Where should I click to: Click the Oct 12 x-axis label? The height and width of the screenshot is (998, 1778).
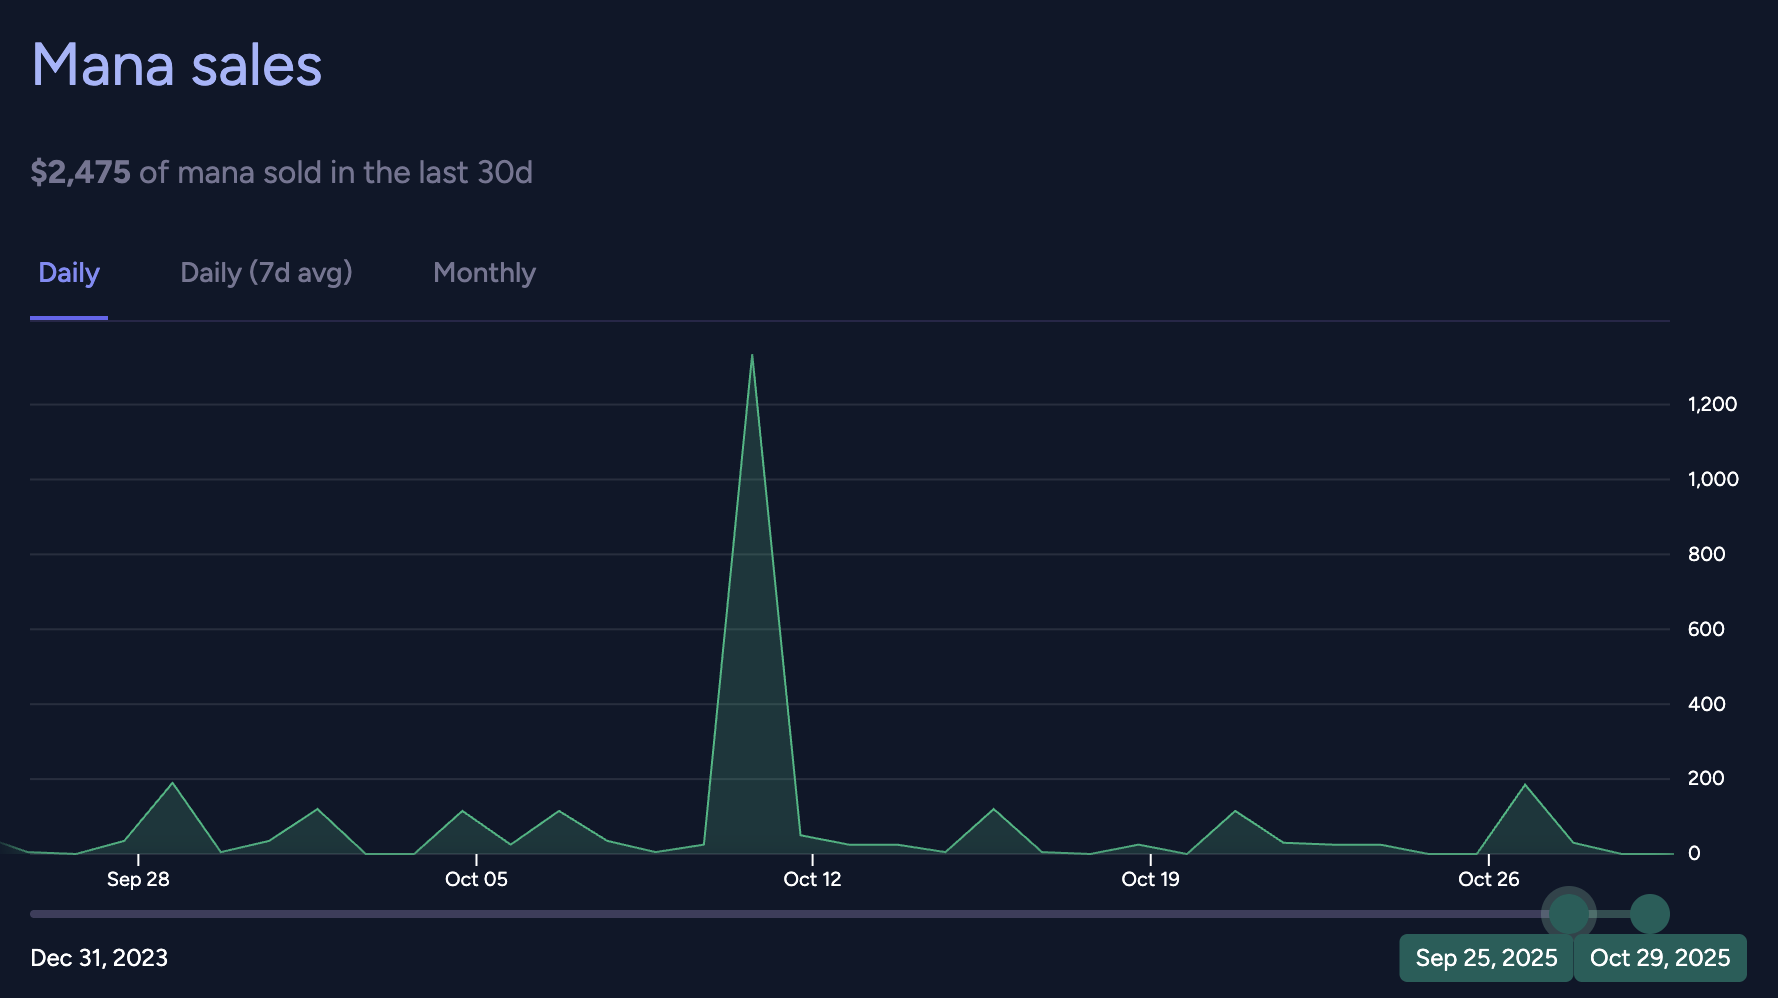click(812, 879)
